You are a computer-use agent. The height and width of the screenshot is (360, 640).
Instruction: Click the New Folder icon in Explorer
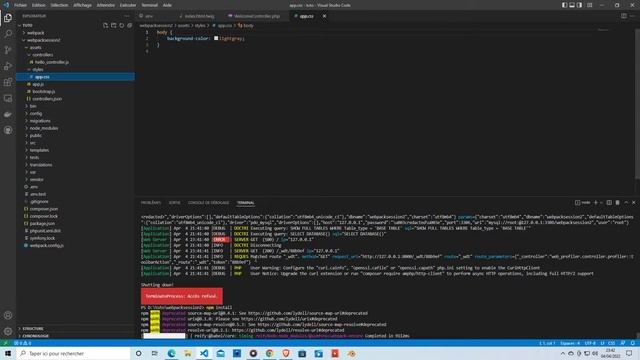pyautogui.click(x=113, y=25)
